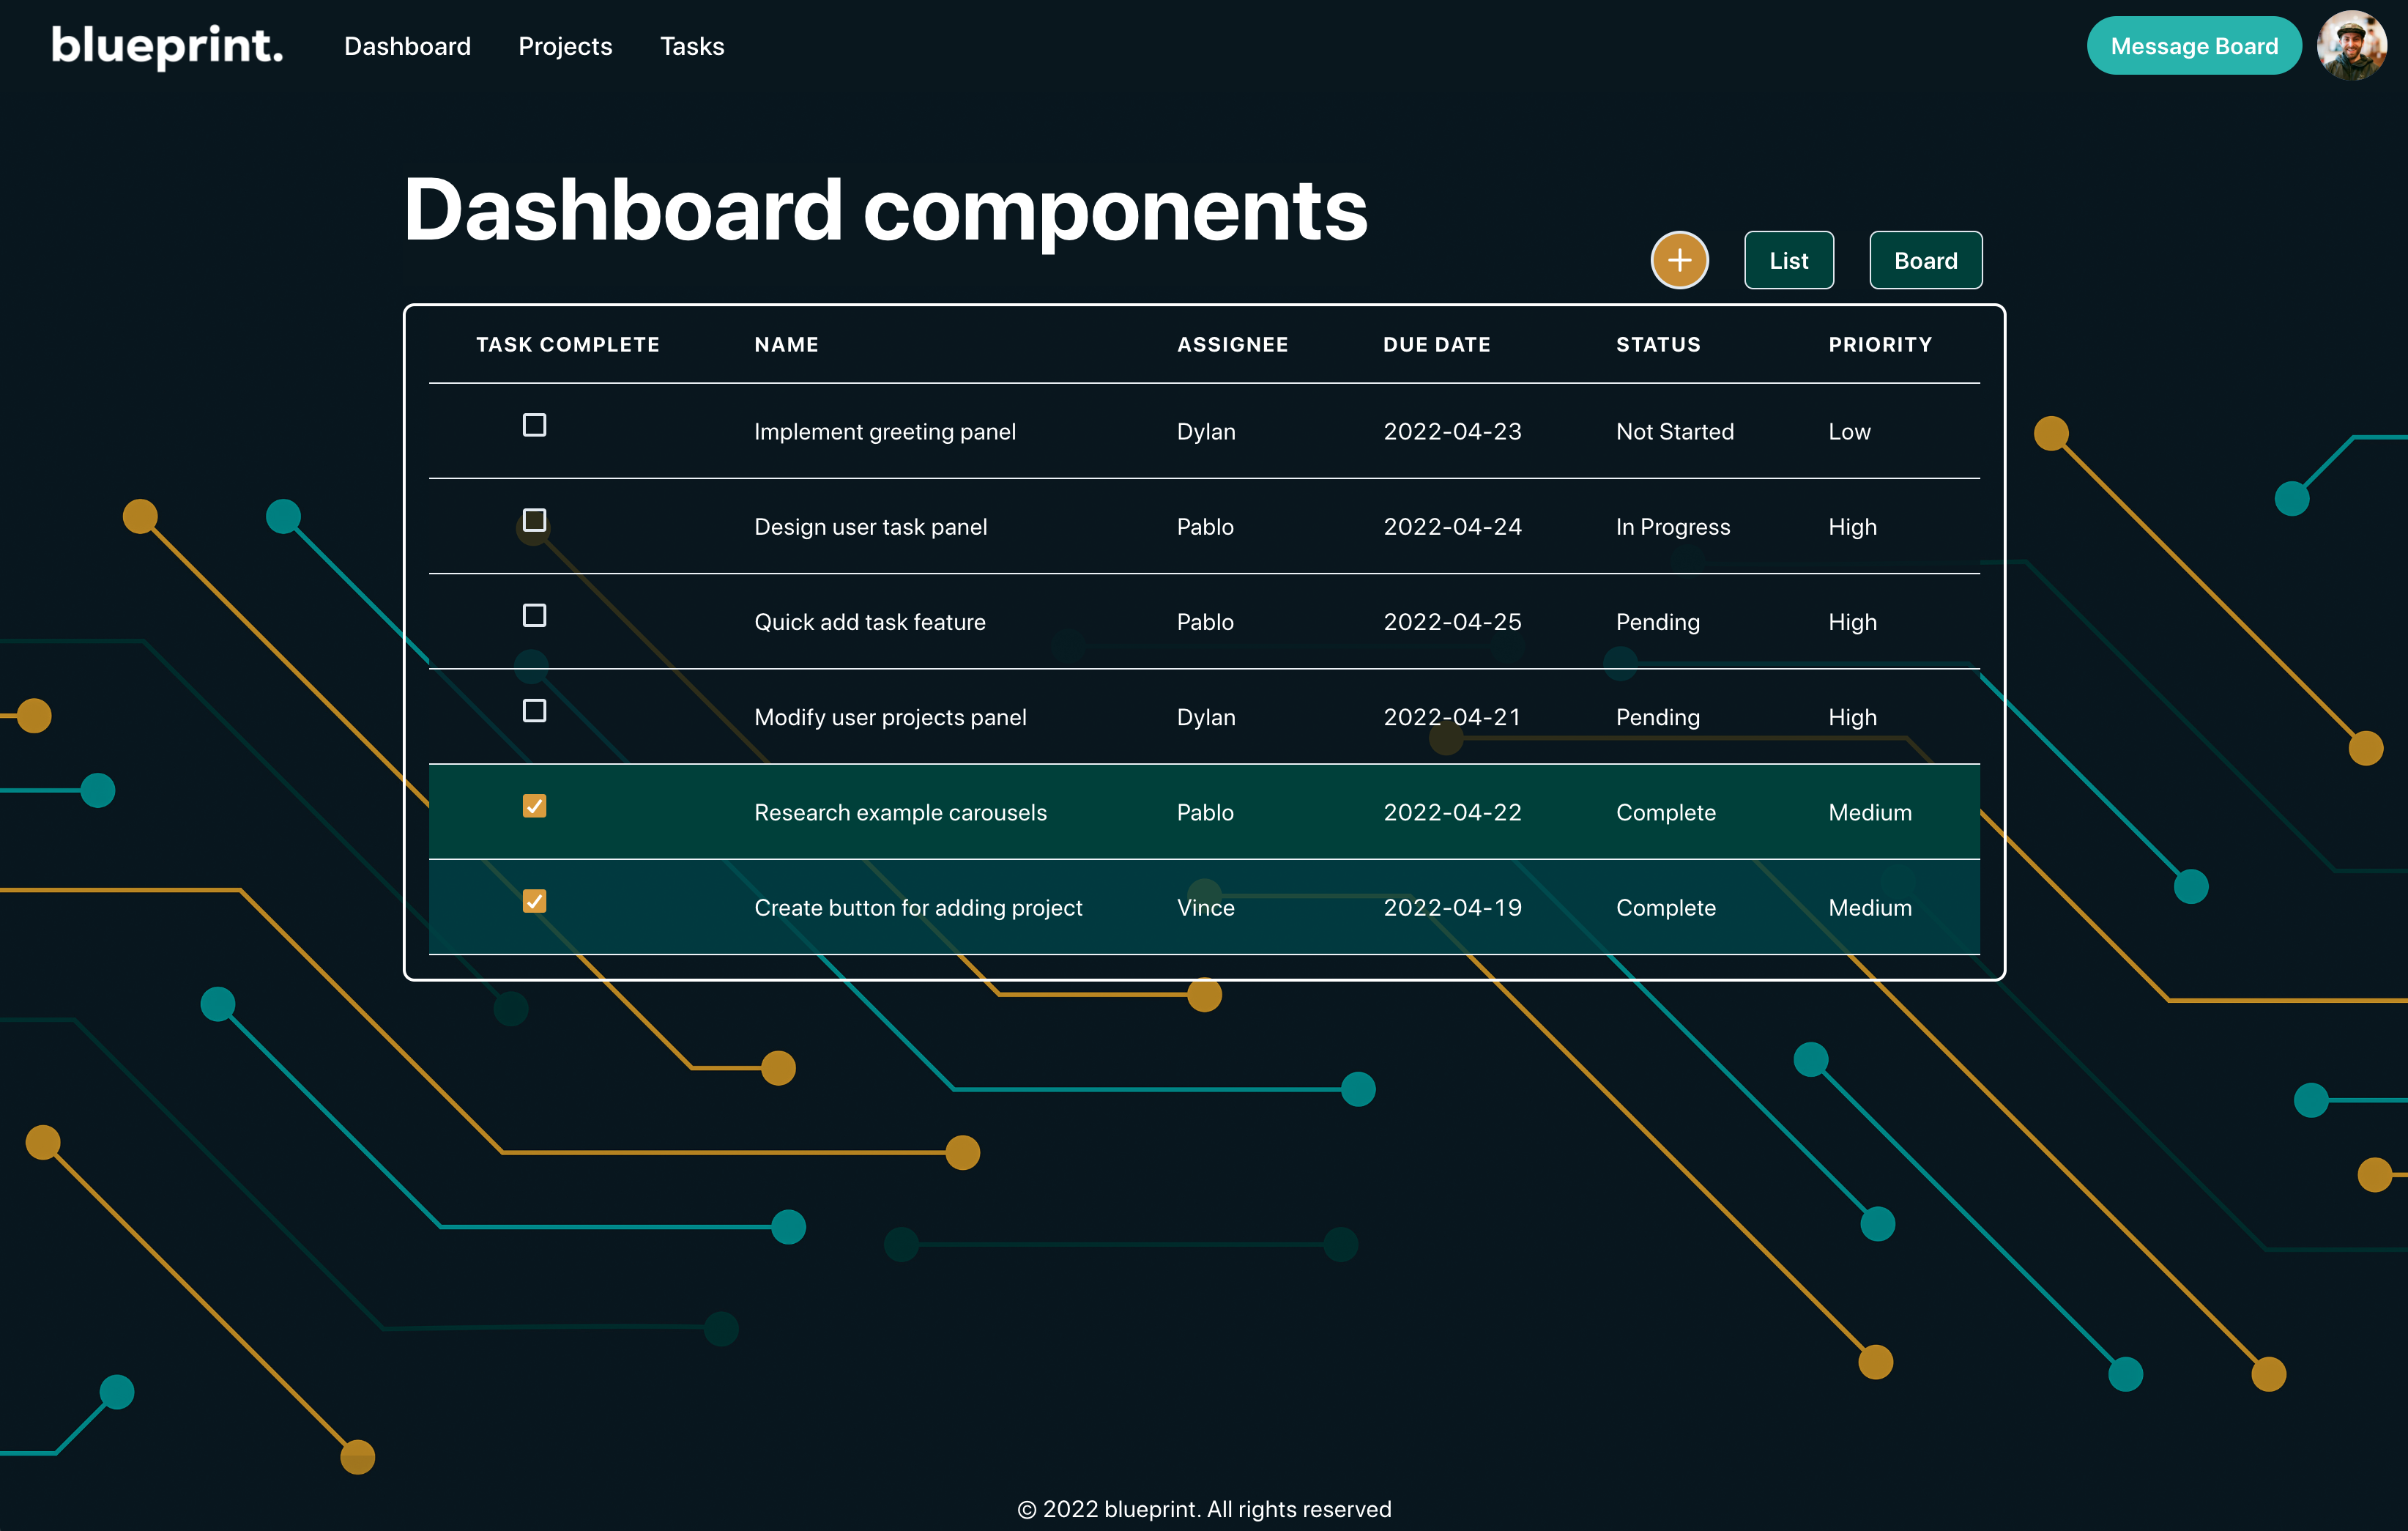Click the ASSIGNEE column header
Viewport: 2408px width, 1531px height.
(x=1232, y=345)
